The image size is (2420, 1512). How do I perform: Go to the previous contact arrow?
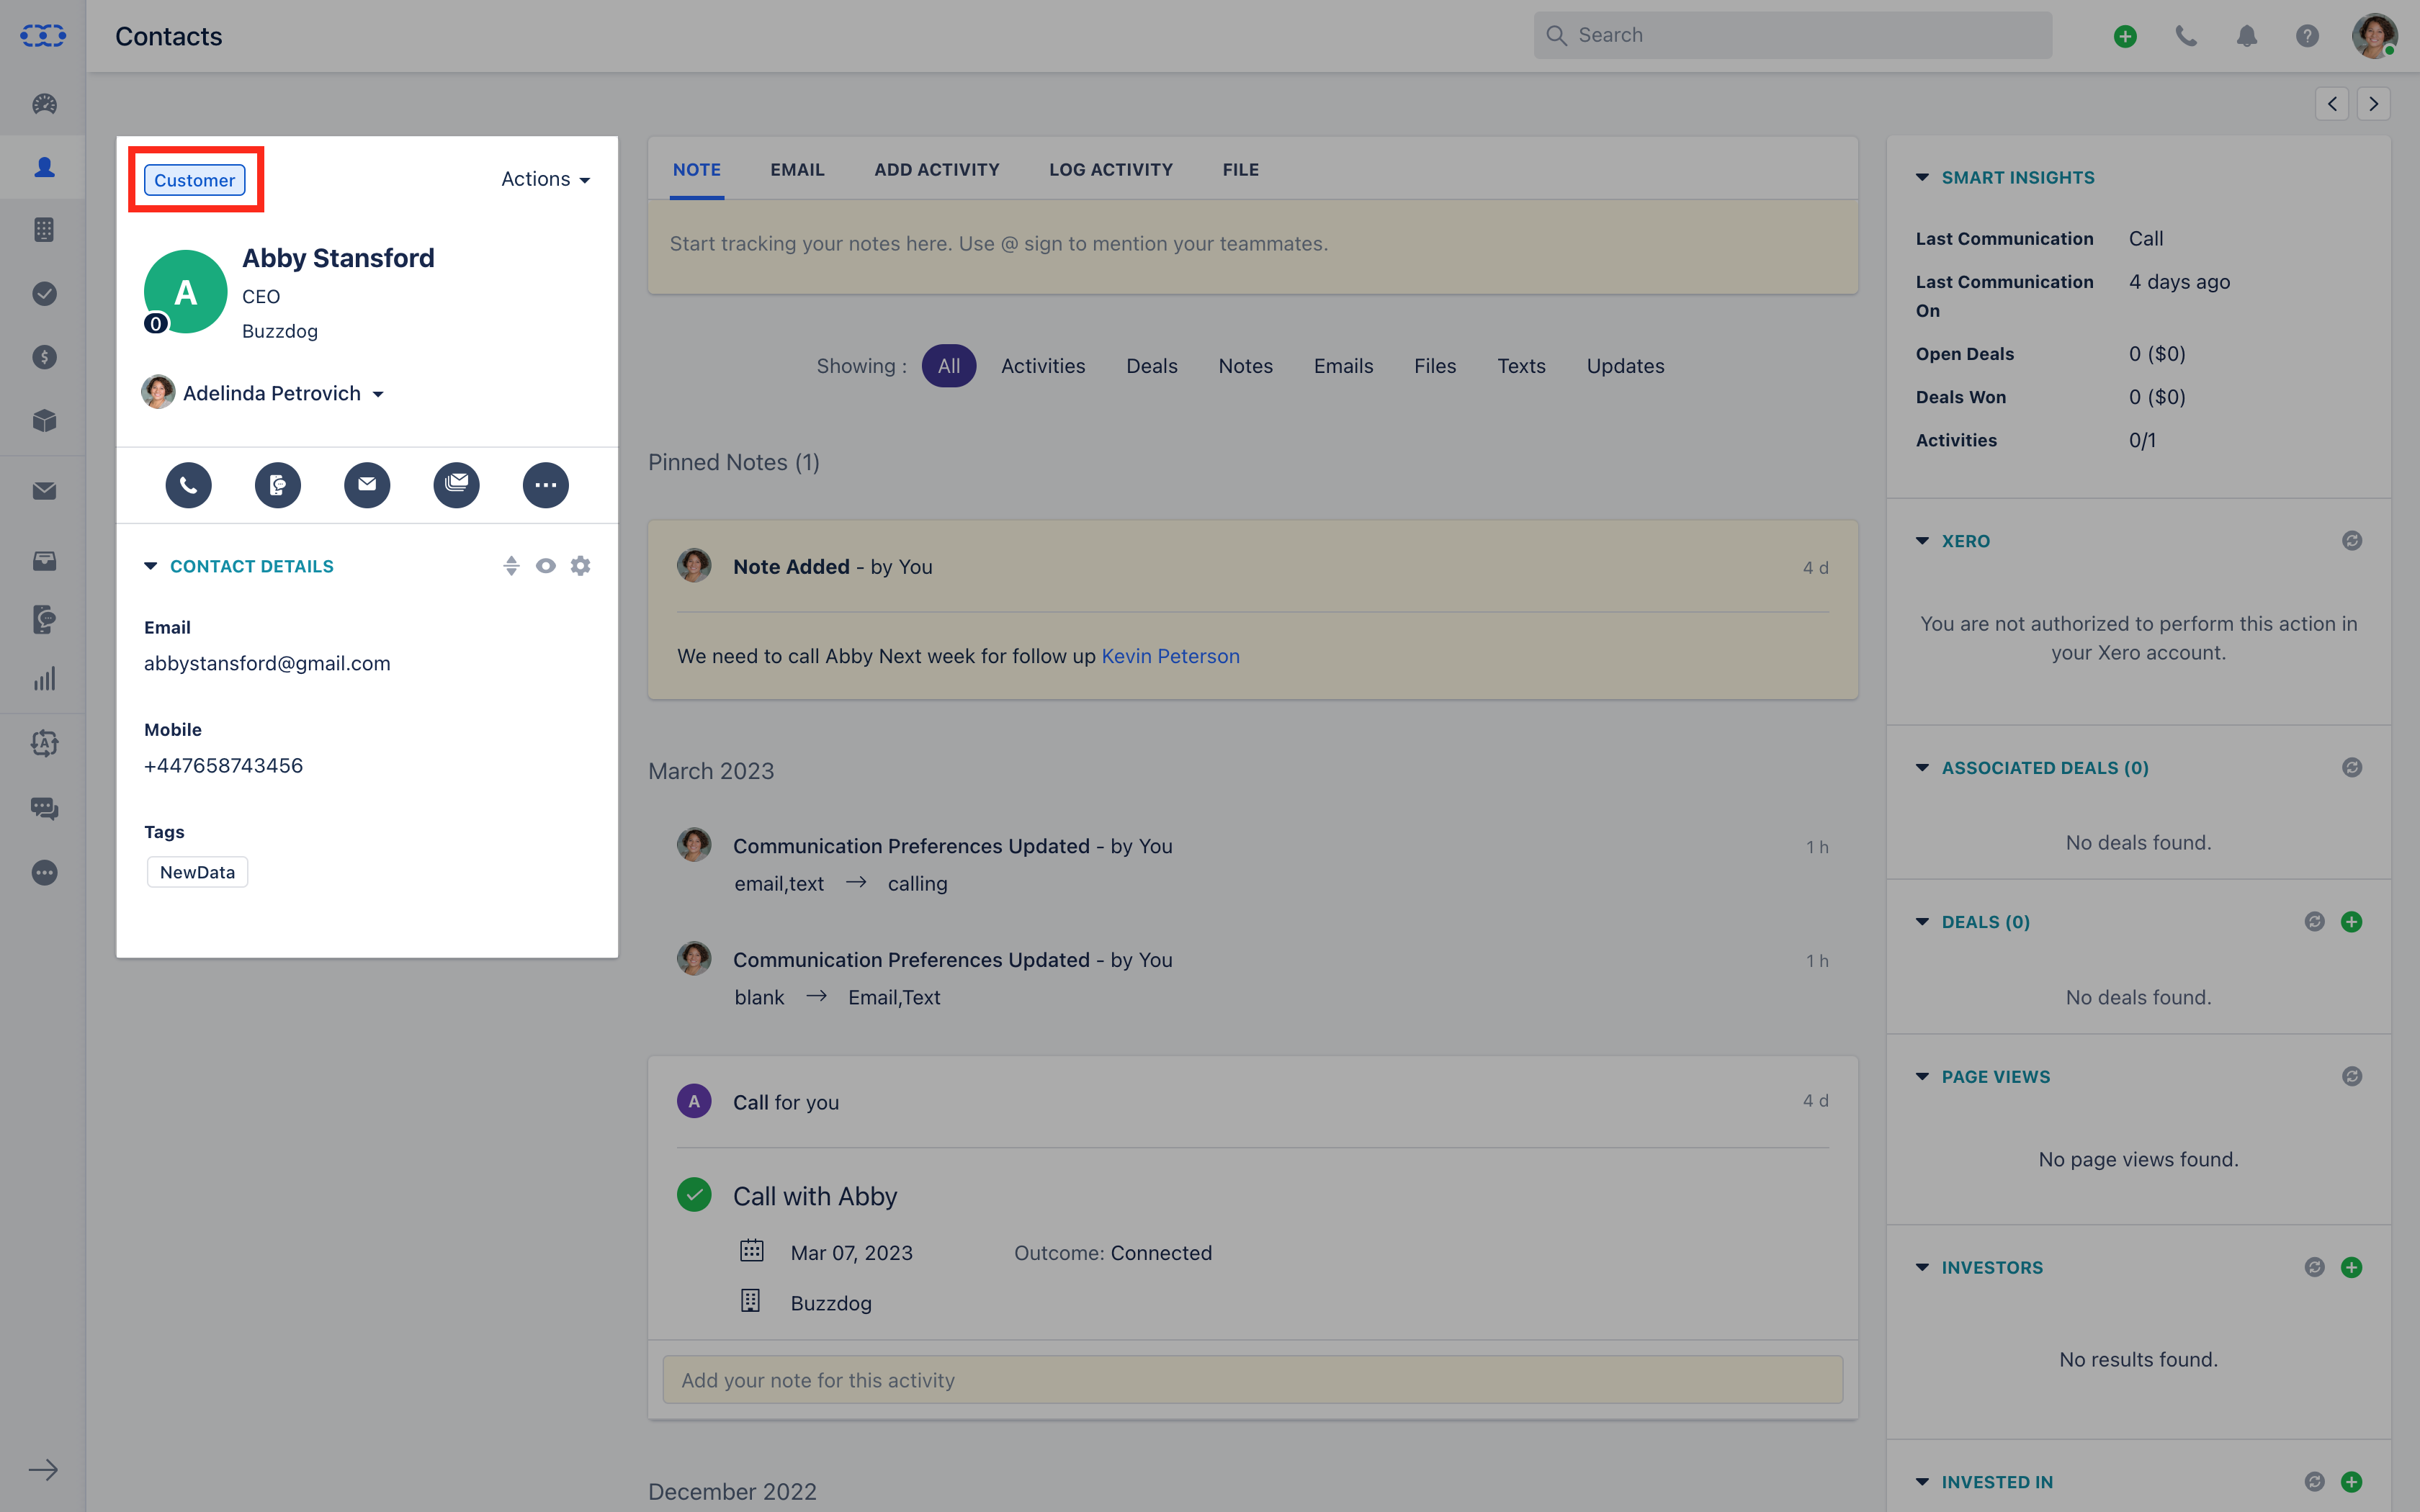(2332, 104)
